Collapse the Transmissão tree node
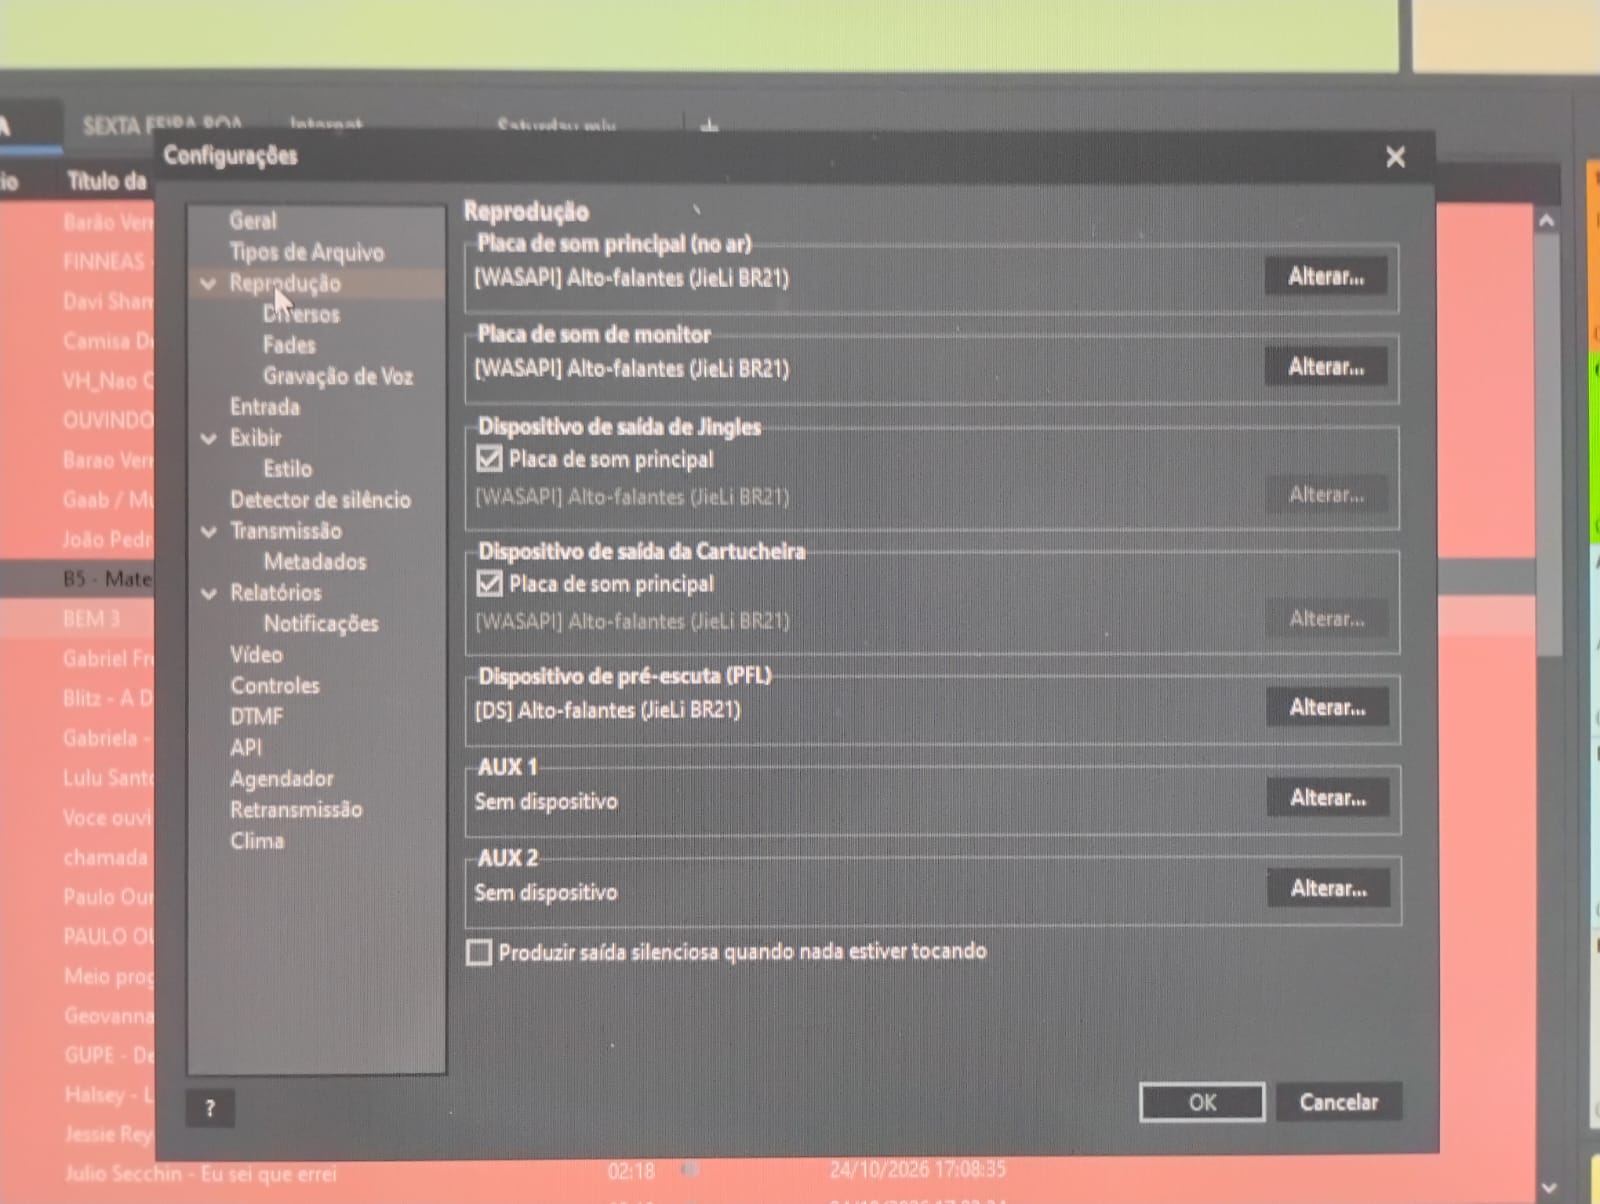 (208, 532)
